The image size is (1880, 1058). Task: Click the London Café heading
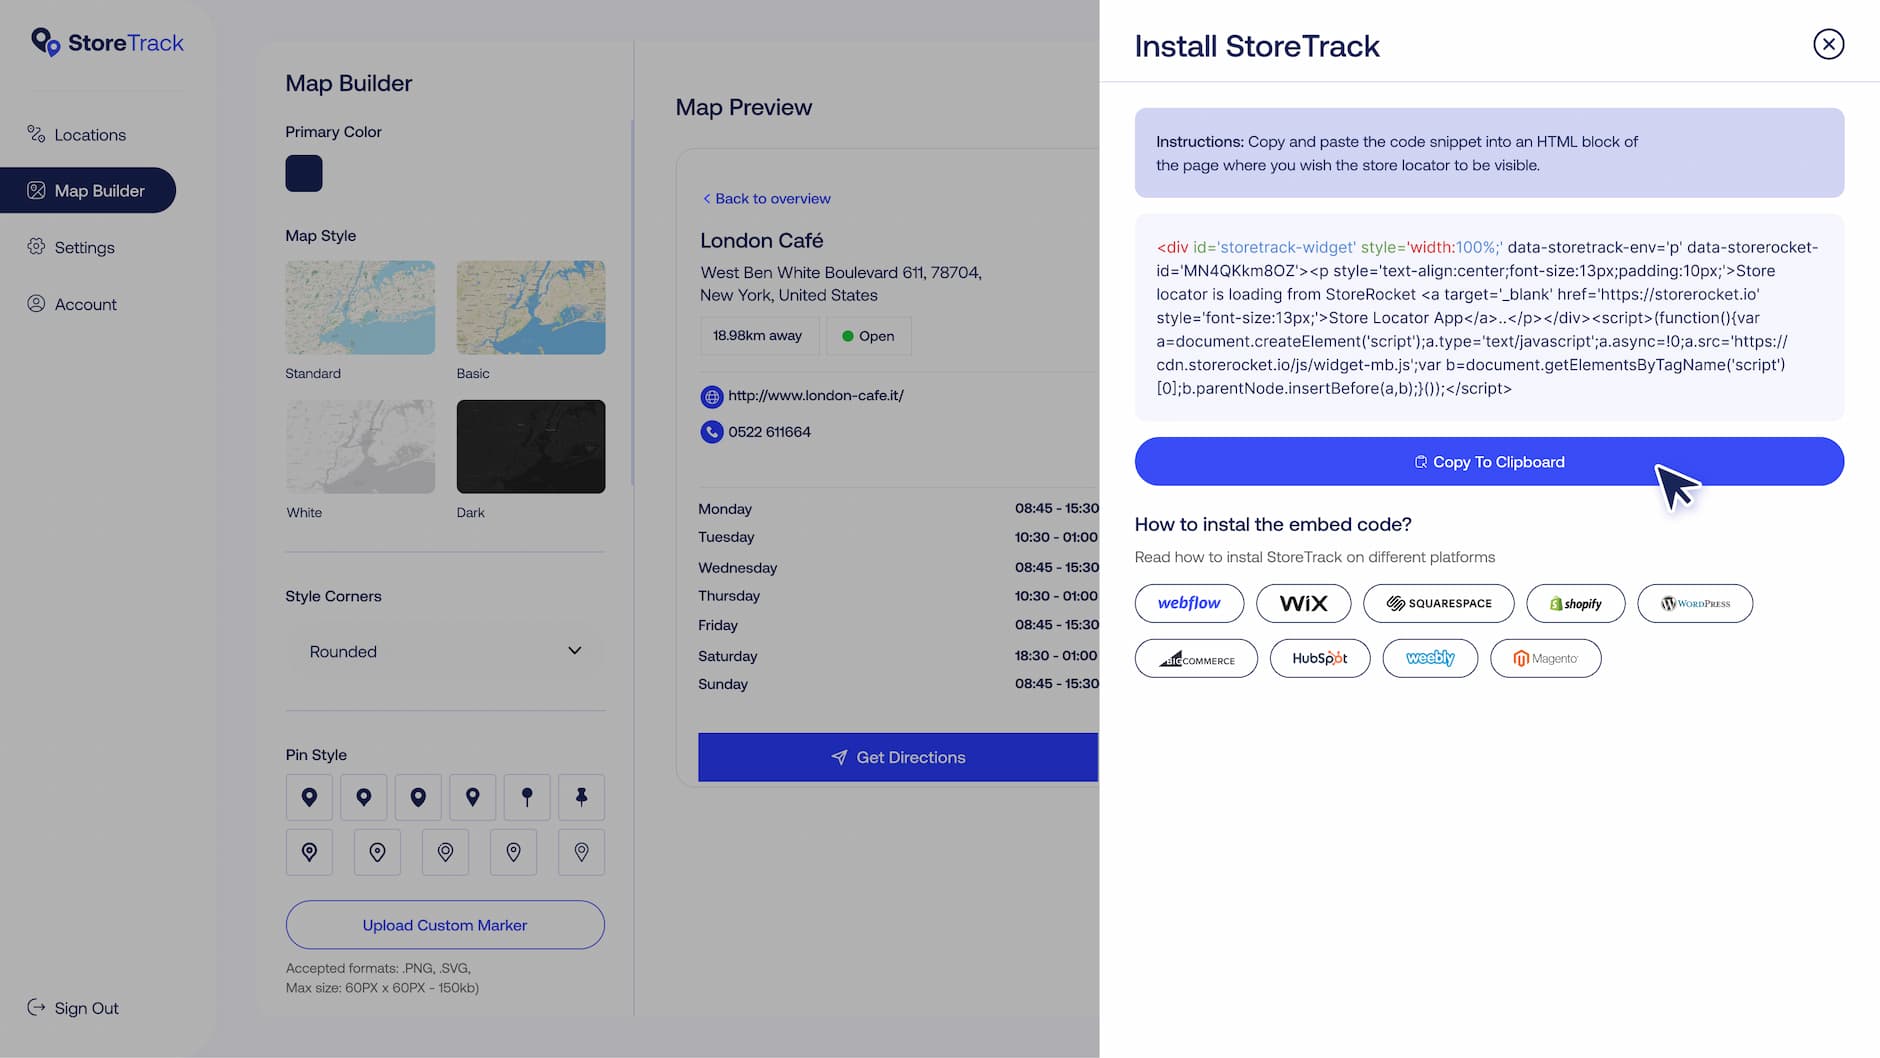click(762, 240)
